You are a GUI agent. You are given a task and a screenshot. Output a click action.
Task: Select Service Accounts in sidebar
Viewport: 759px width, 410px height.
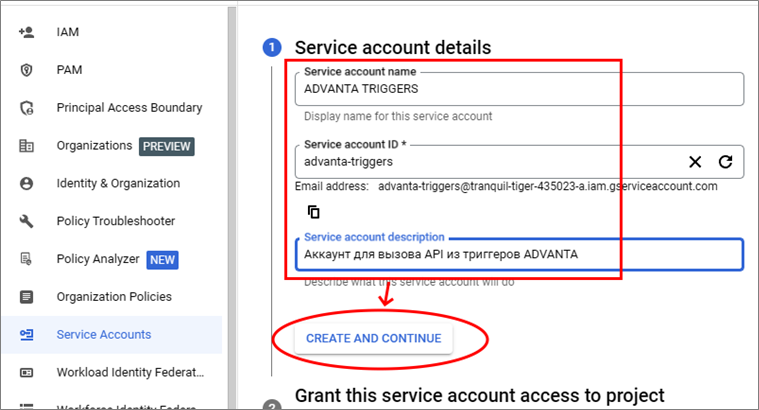click(x=111, y=334)
